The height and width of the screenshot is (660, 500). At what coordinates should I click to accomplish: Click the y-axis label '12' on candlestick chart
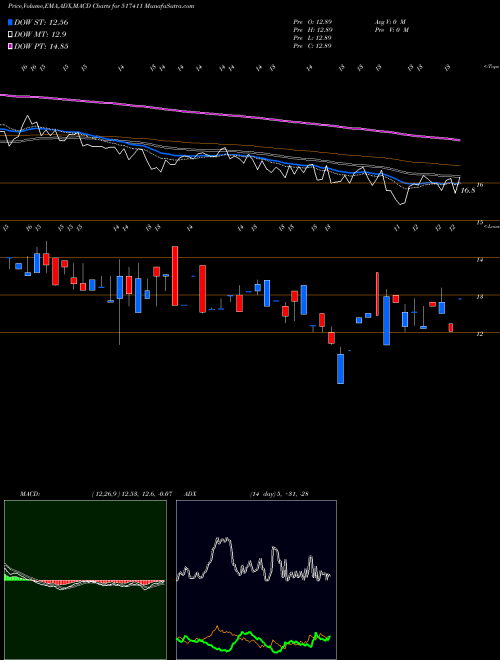[x=479, y=334]
